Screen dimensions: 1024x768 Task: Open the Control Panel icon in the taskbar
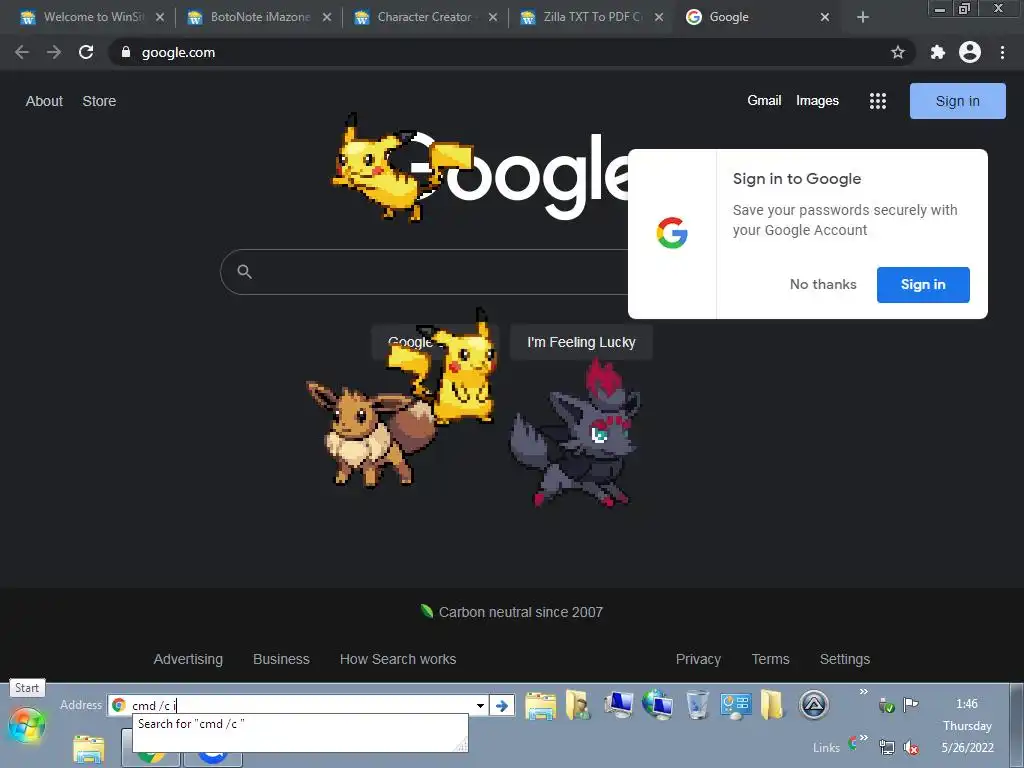pos(735,705)
